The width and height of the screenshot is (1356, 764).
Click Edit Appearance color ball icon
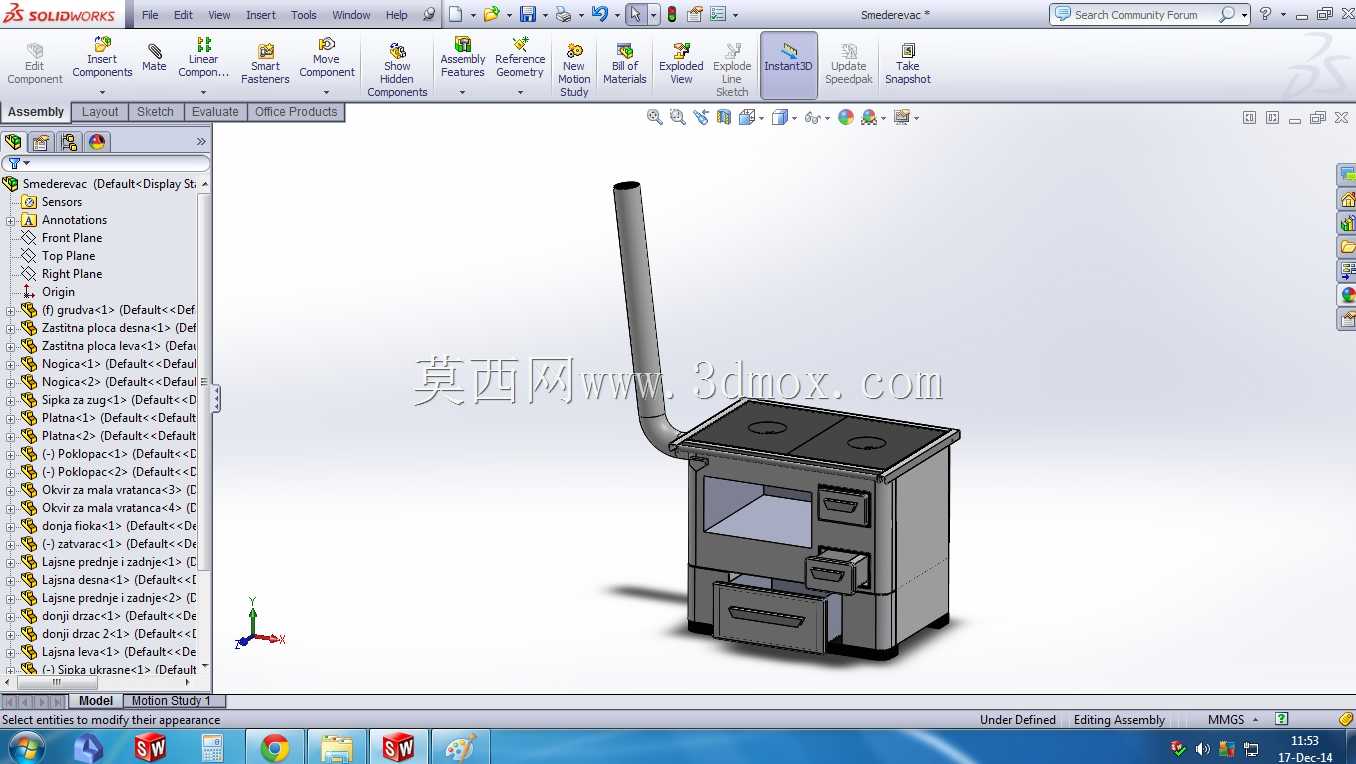[846, 117]
